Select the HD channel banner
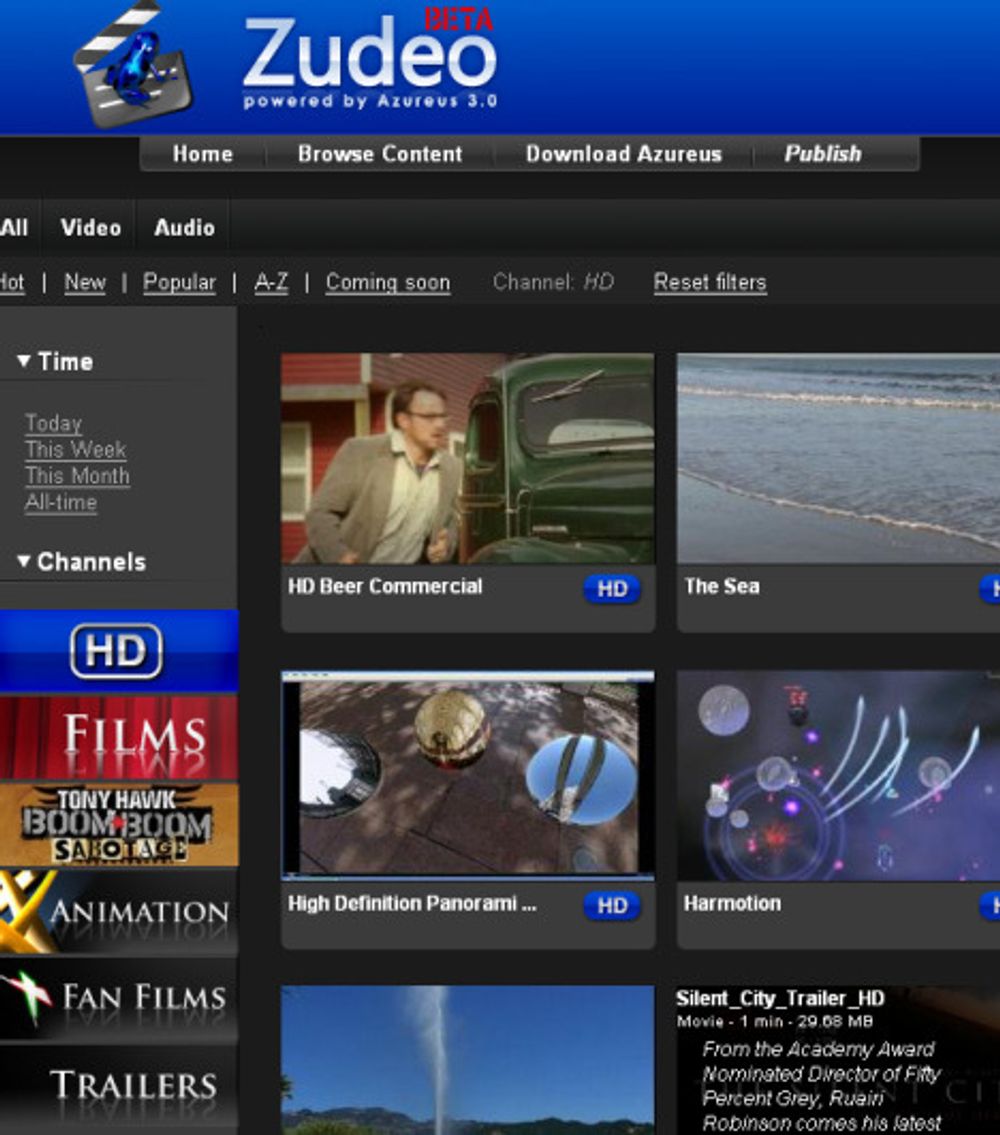Image resolution: width=1000 pixels, height=1135 pixels. click(119, 651)
